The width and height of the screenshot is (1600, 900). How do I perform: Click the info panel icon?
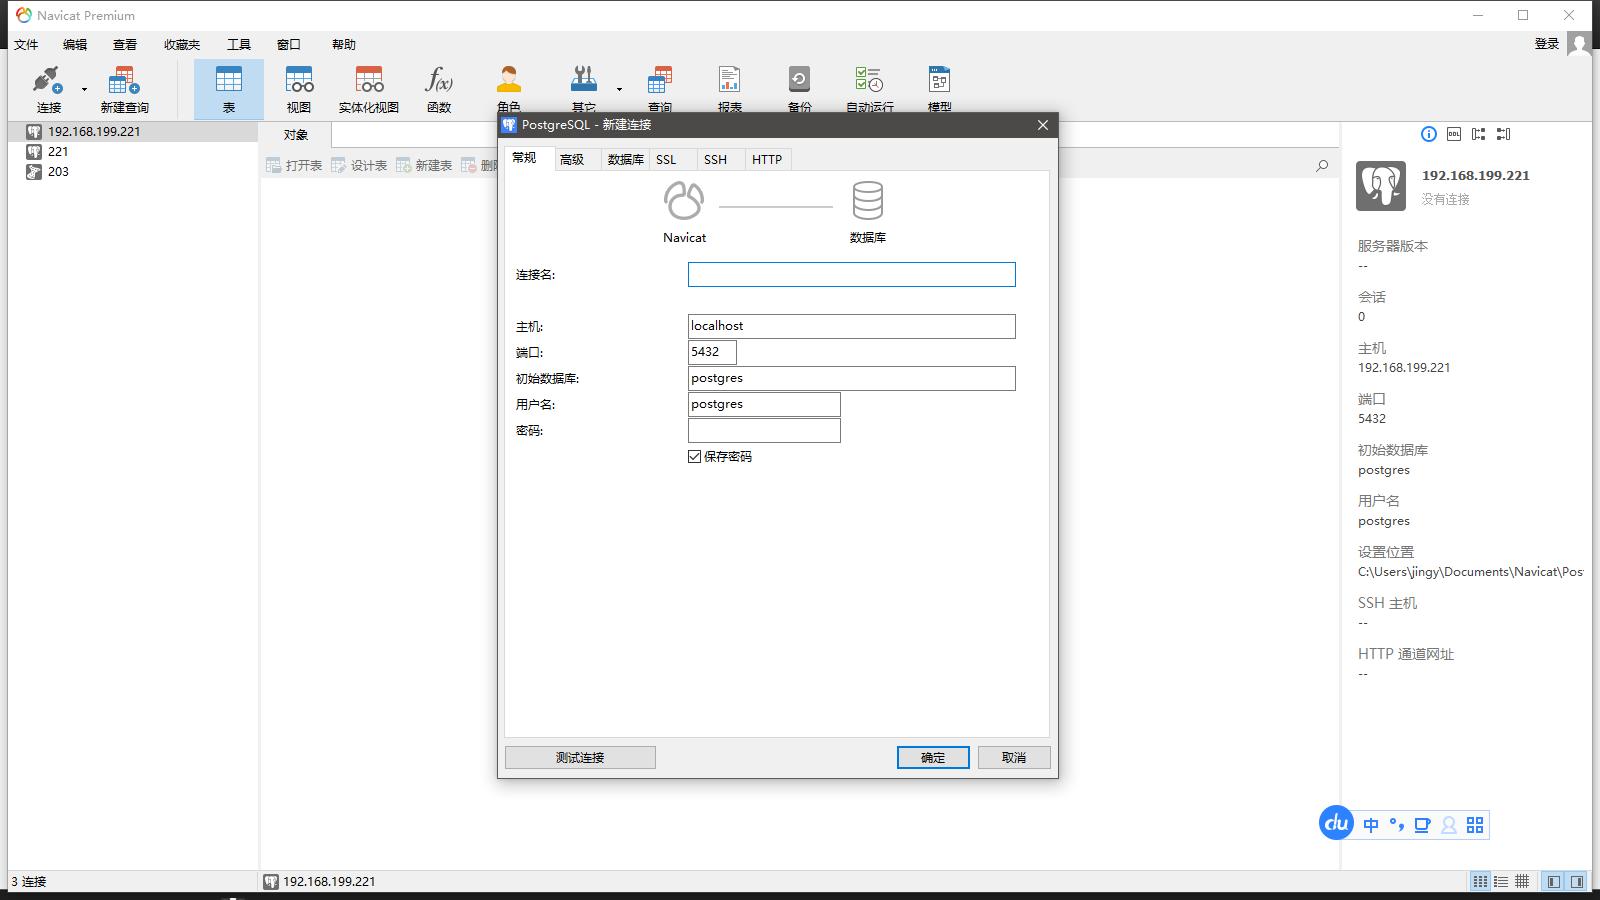tap(1429, 134)
